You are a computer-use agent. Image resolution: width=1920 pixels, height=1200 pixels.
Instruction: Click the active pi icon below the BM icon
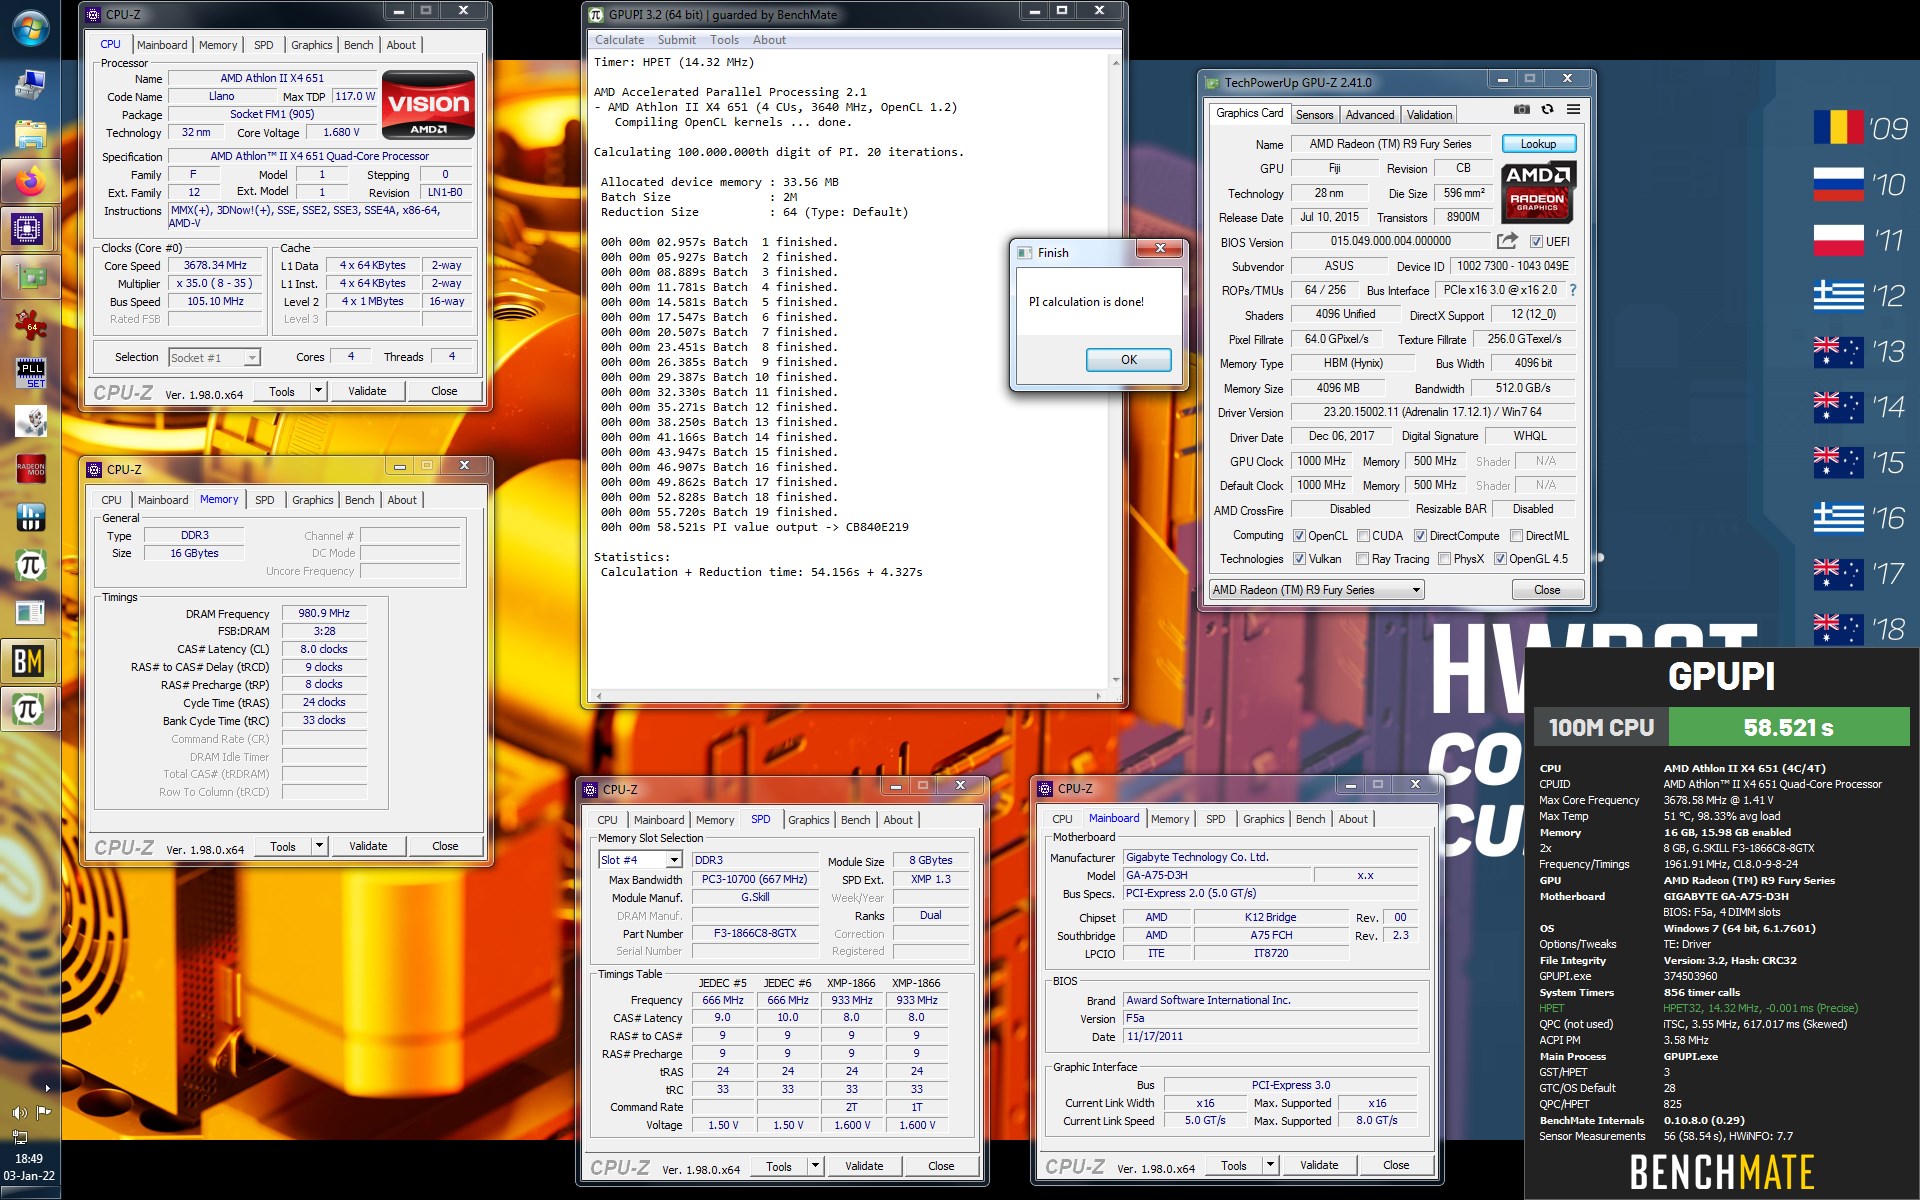28,709
